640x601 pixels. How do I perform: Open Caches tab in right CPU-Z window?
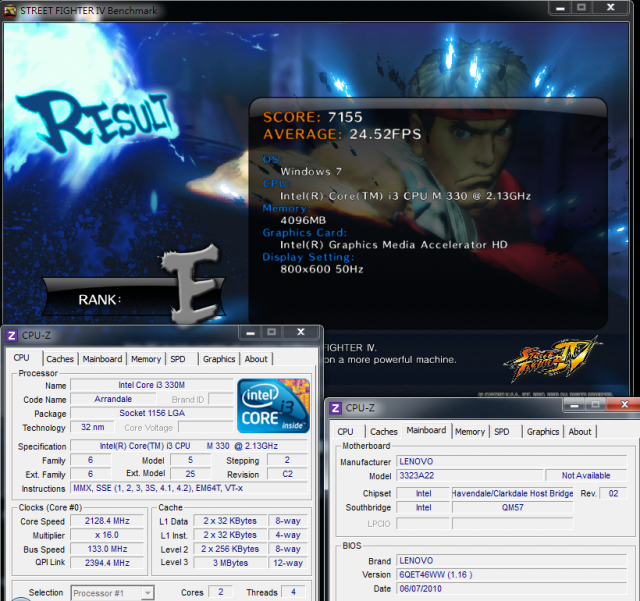[384, 432]
